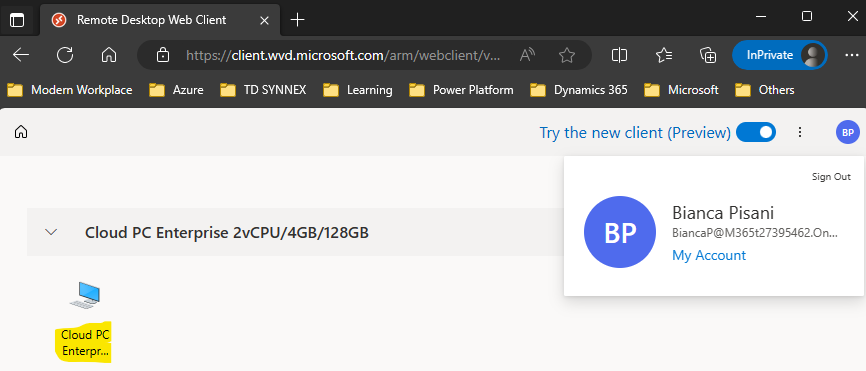The height and width of the screenshot is (371, 866).
Task: Click the Read aloud icon
Action: [528, 55]
